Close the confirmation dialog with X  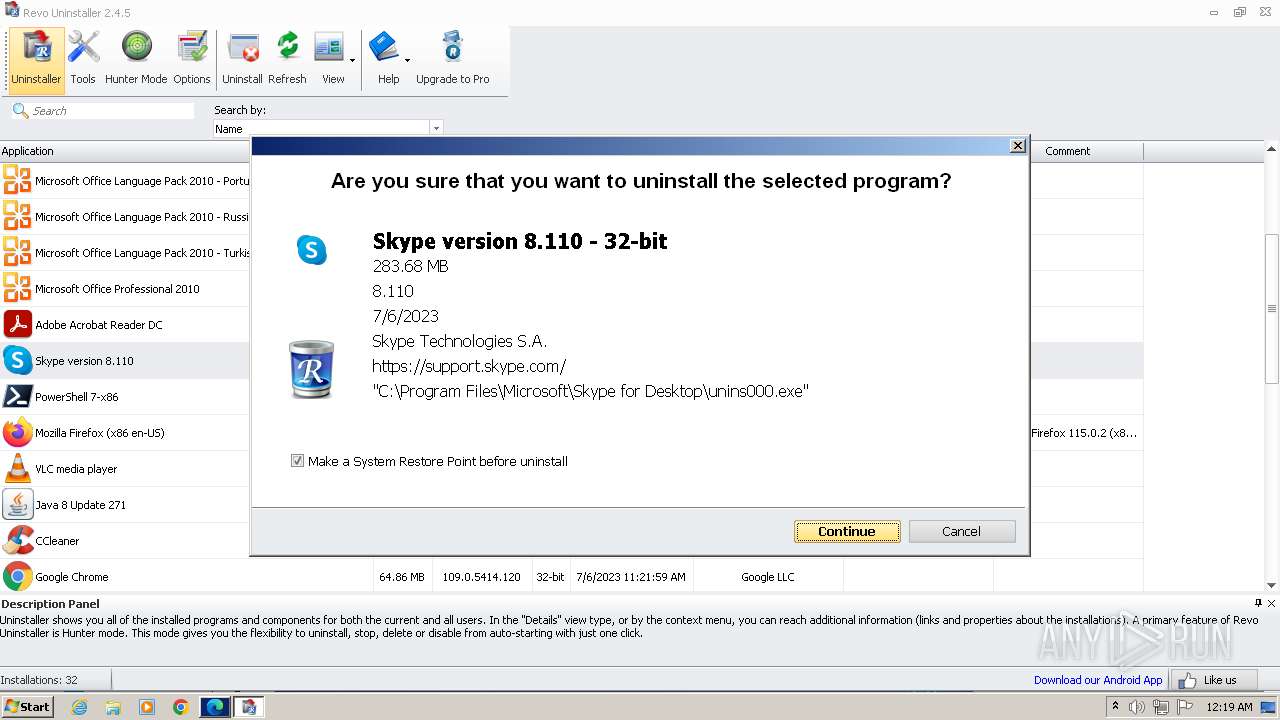tap(1017, 146)
